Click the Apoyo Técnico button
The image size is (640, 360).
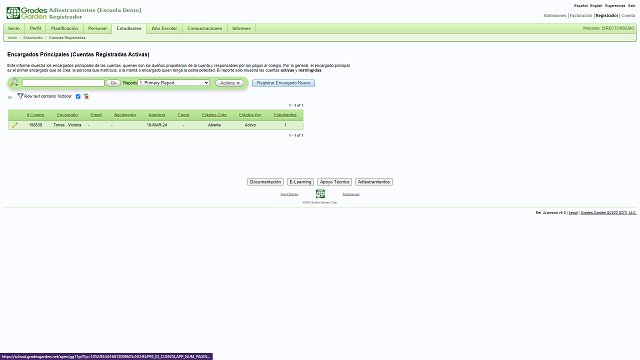coord(334,182)
